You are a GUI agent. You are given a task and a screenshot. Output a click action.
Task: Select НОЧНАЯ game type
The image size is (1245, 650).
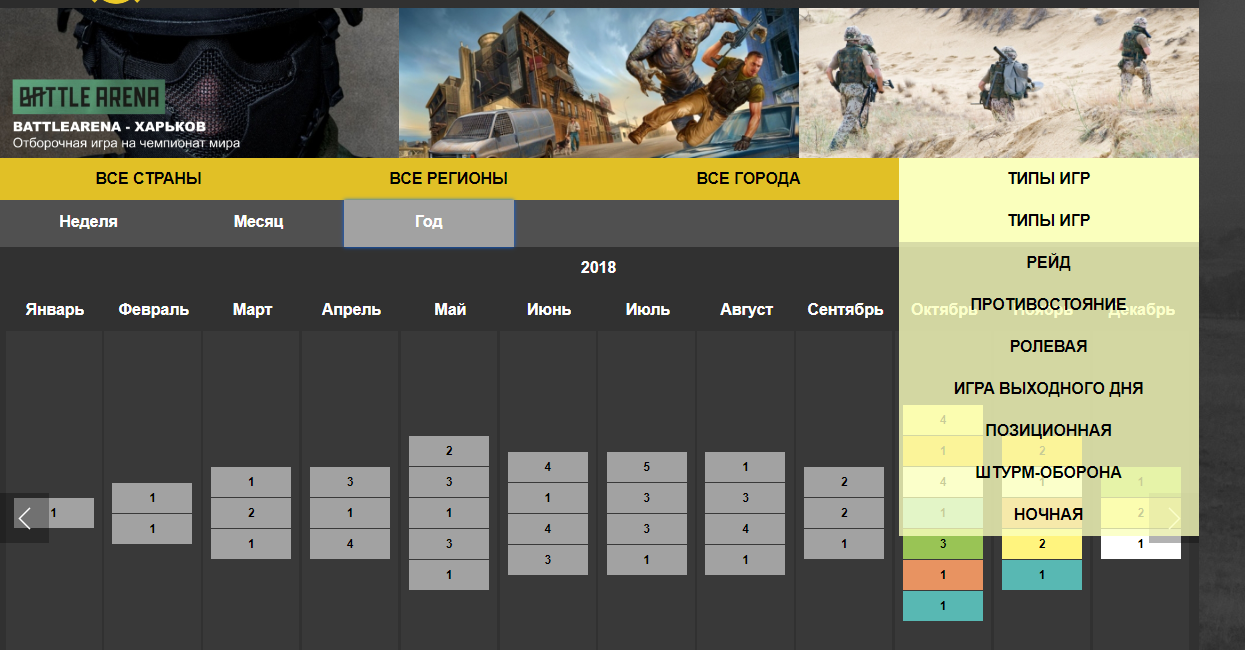pos(1049,515)
